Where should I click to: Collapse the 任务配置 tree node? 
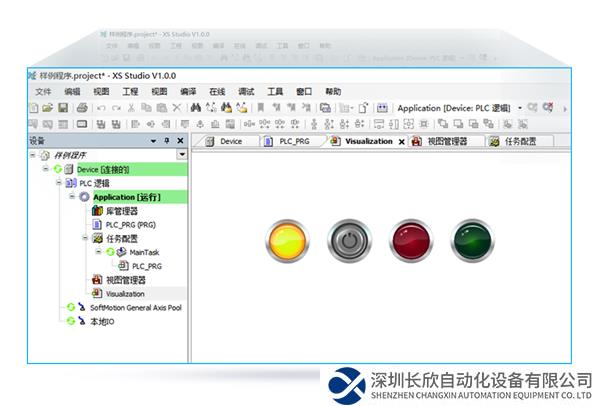pos(85,239)
